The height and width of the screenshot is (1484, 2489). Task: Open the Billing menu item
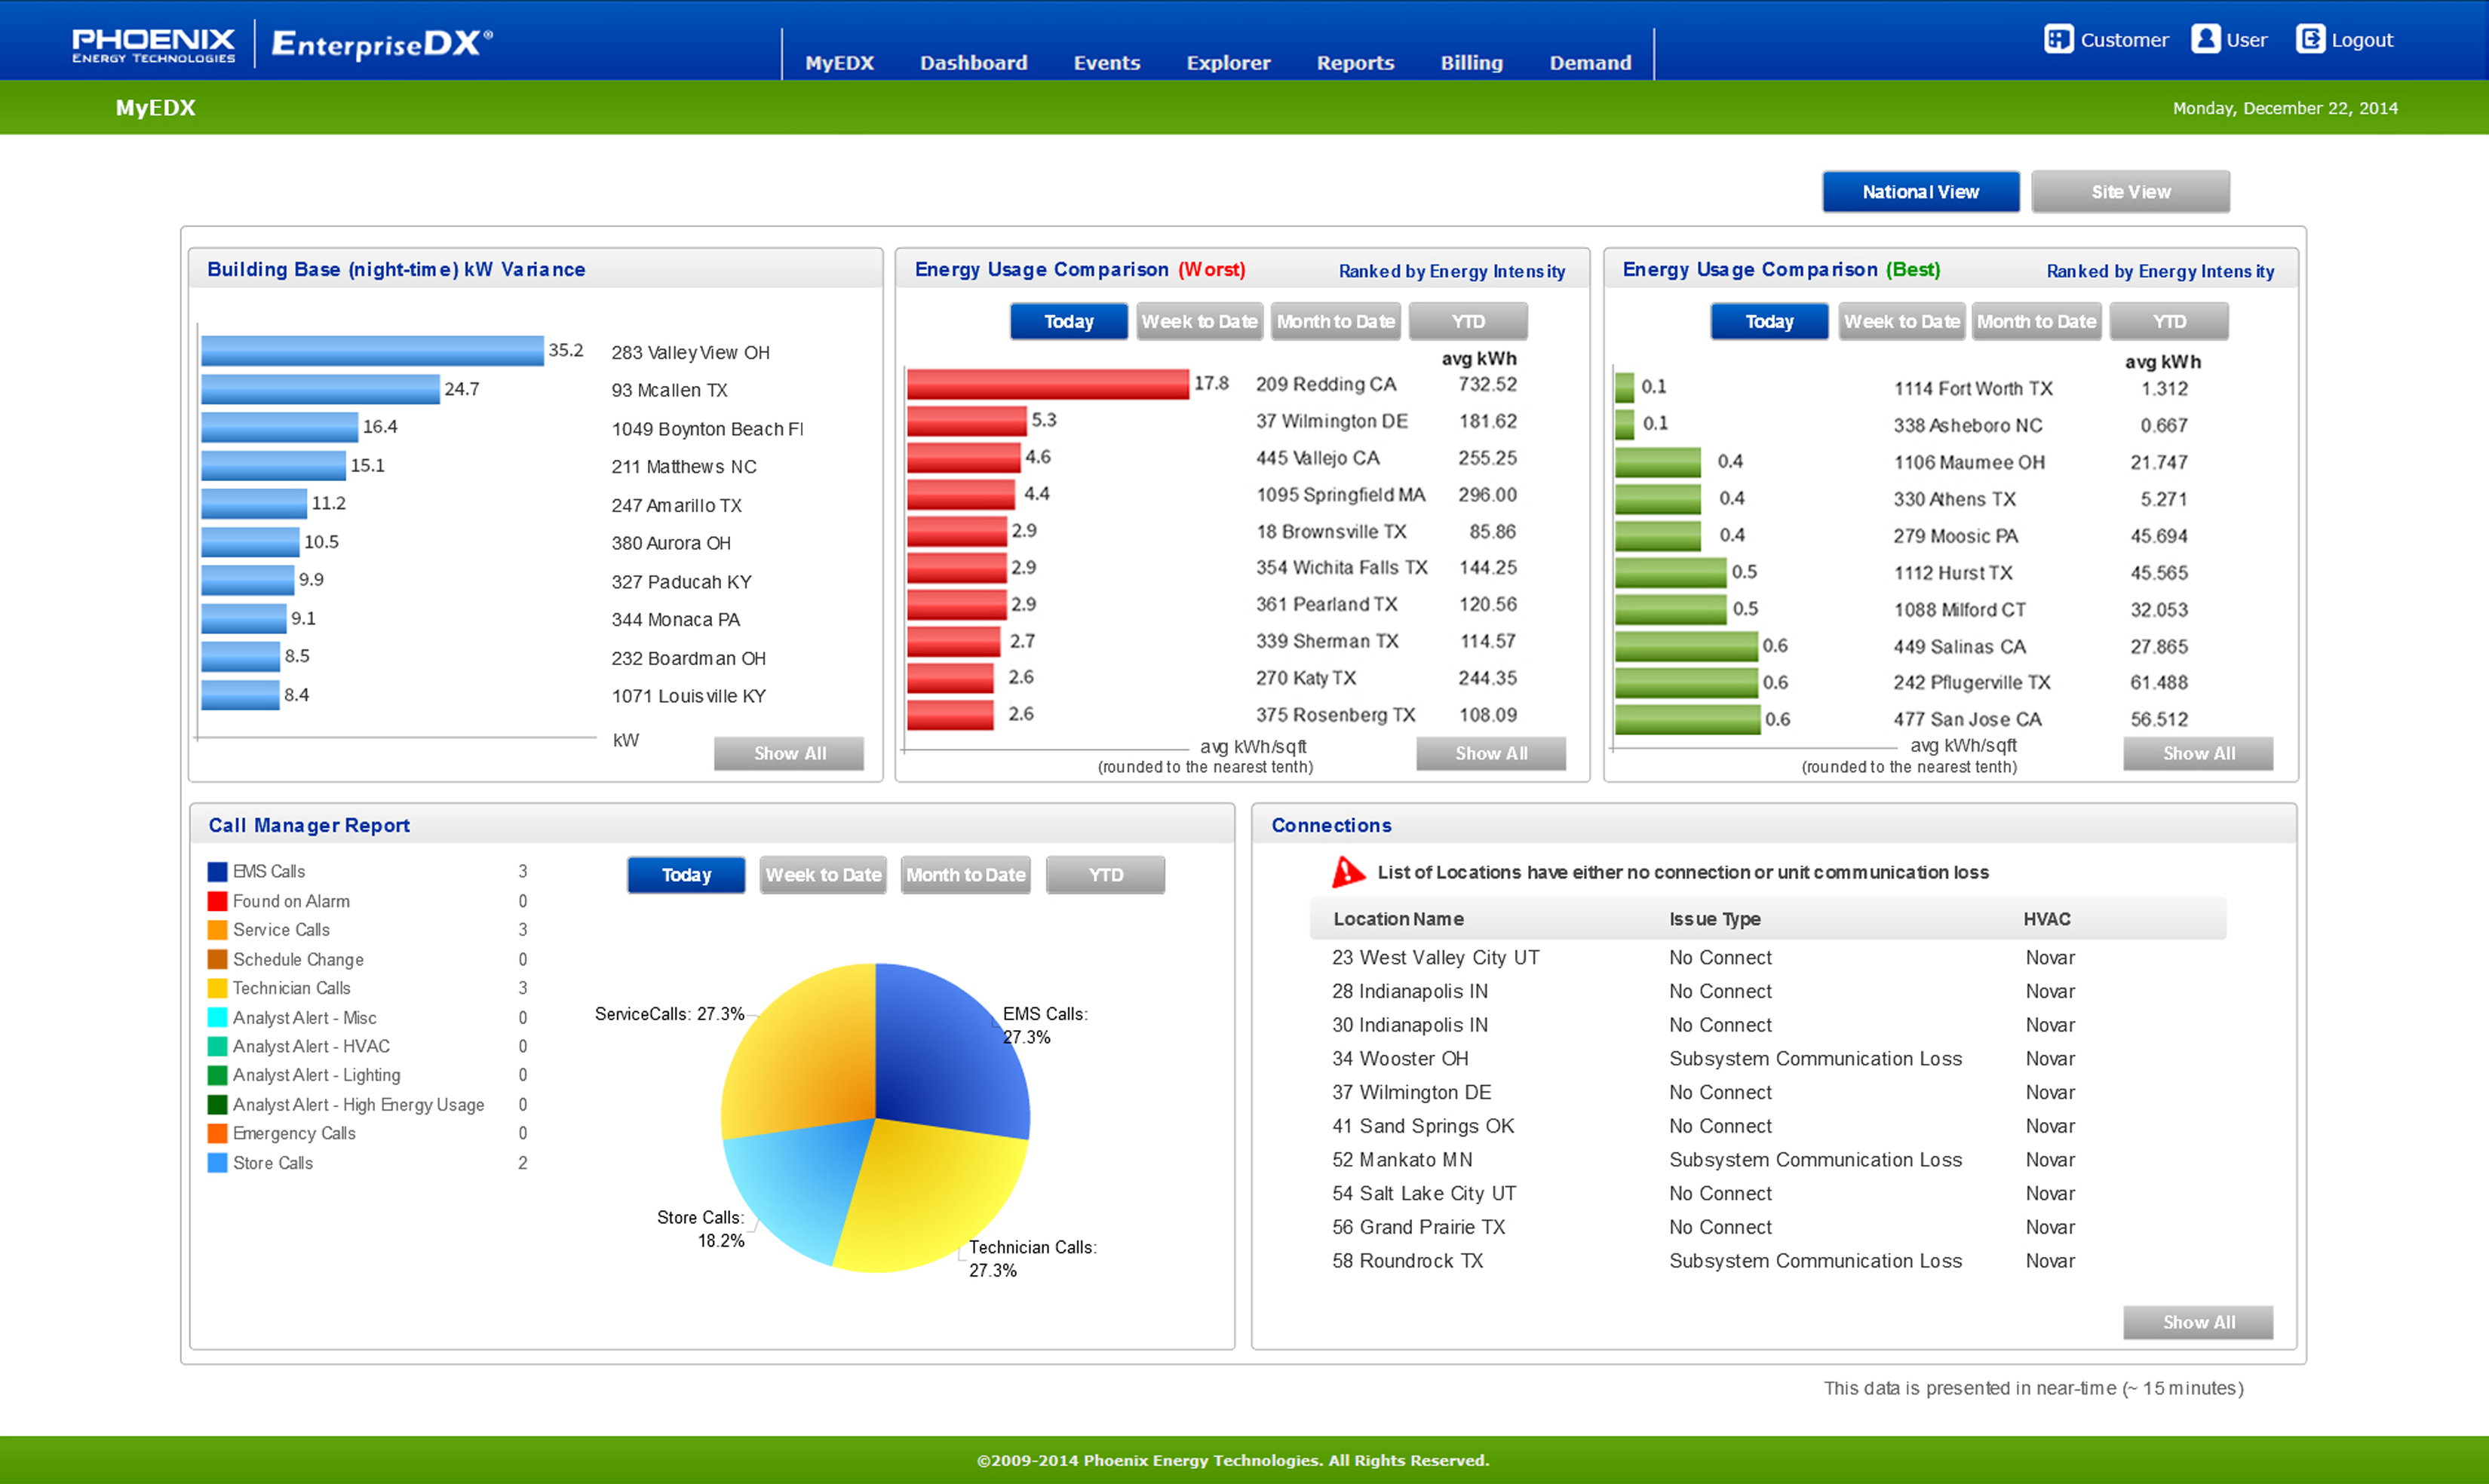pos(1471,63)
